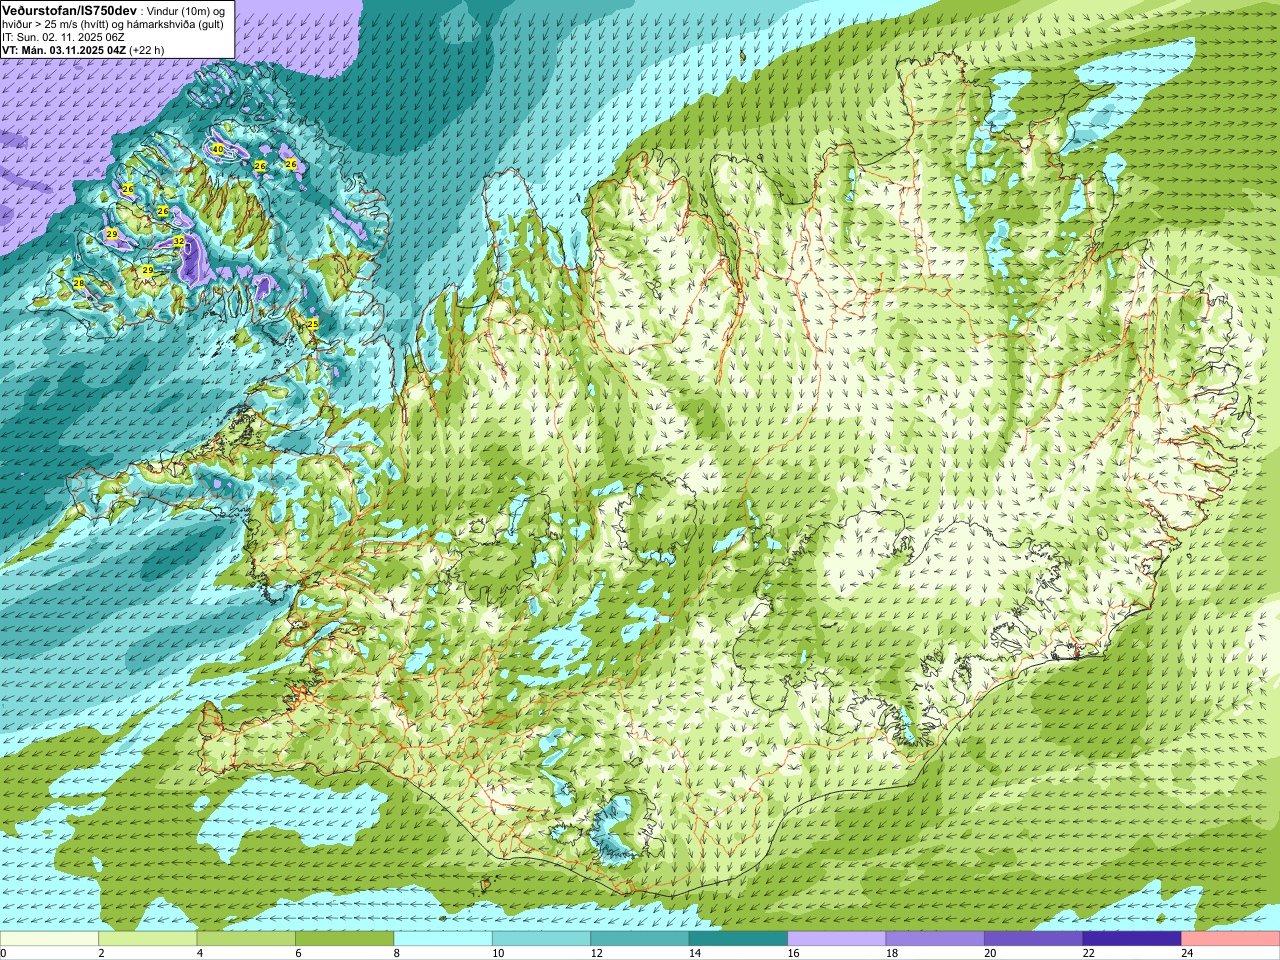Select the 14–16 m/s dark teal legend swatch

point(738,938)
